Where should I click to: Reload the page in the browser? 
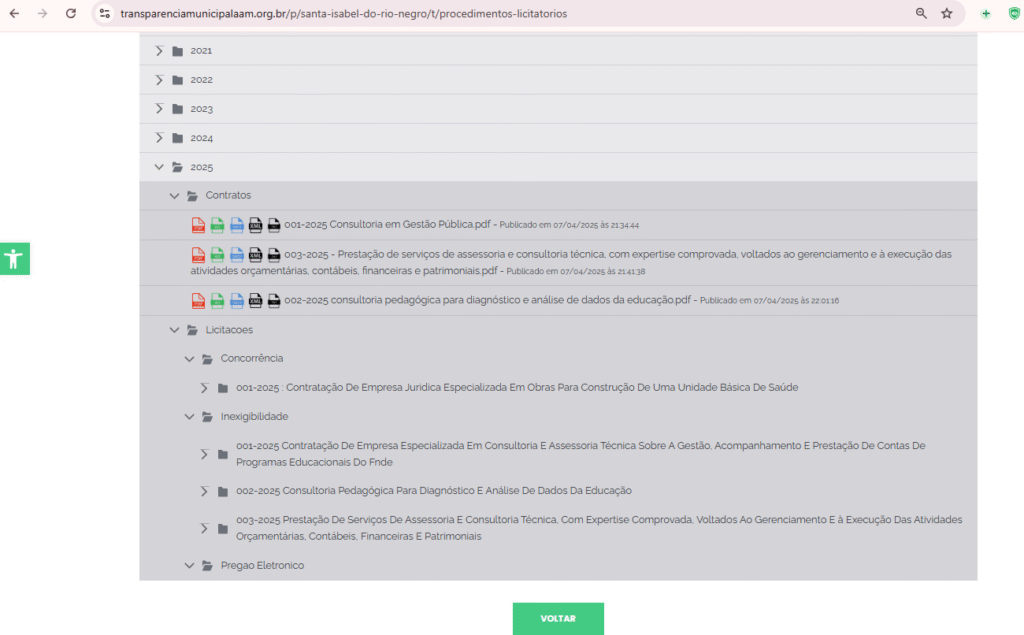click(x=70, y=14)
